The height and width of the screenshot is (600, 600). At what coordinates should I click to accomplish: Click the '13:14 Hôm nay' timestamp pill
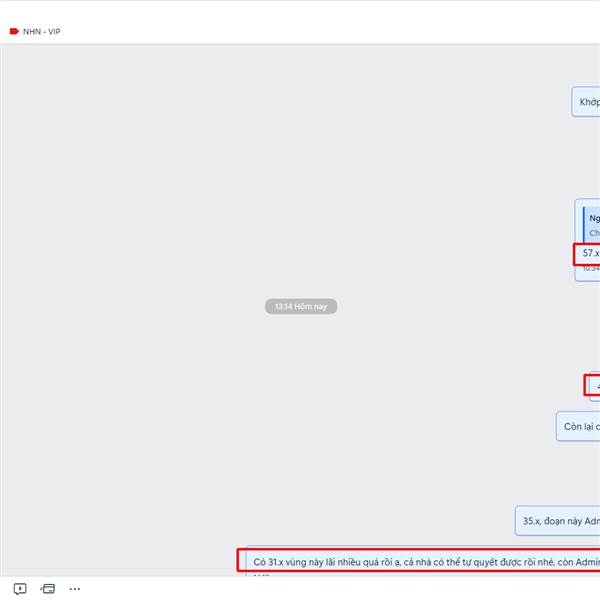301,307
